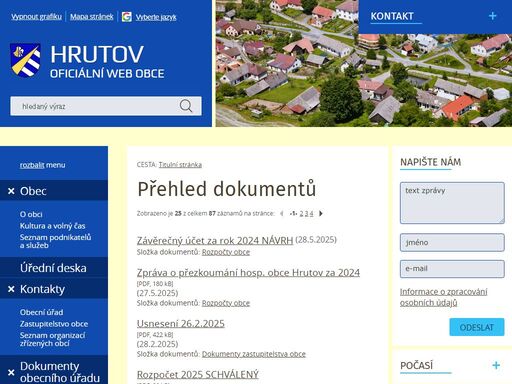
Task: Open Úřední deska menu item
Action: pos(53,268)
